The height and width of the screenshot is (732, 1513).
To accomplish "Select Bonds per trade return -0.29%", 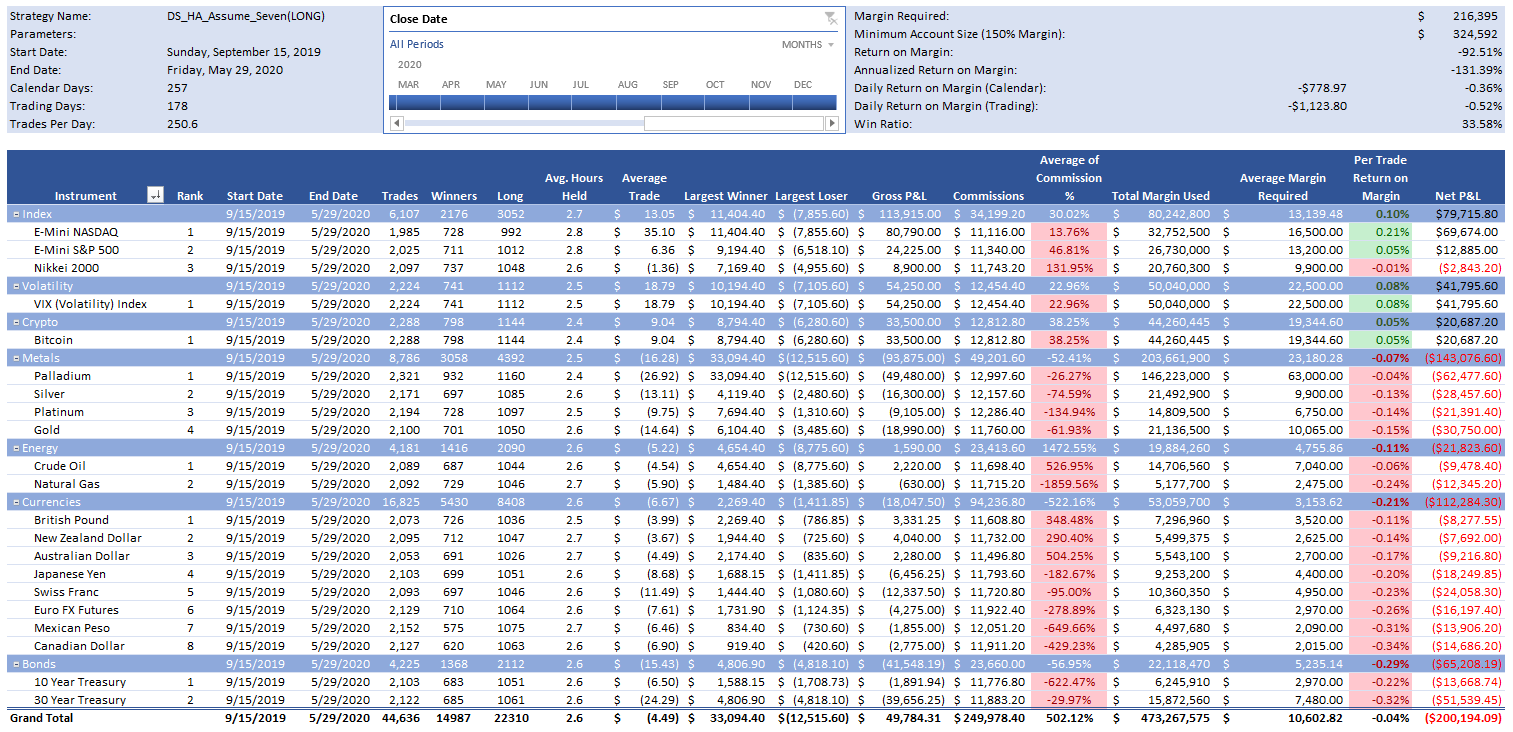I will (x=1388, y=664).
